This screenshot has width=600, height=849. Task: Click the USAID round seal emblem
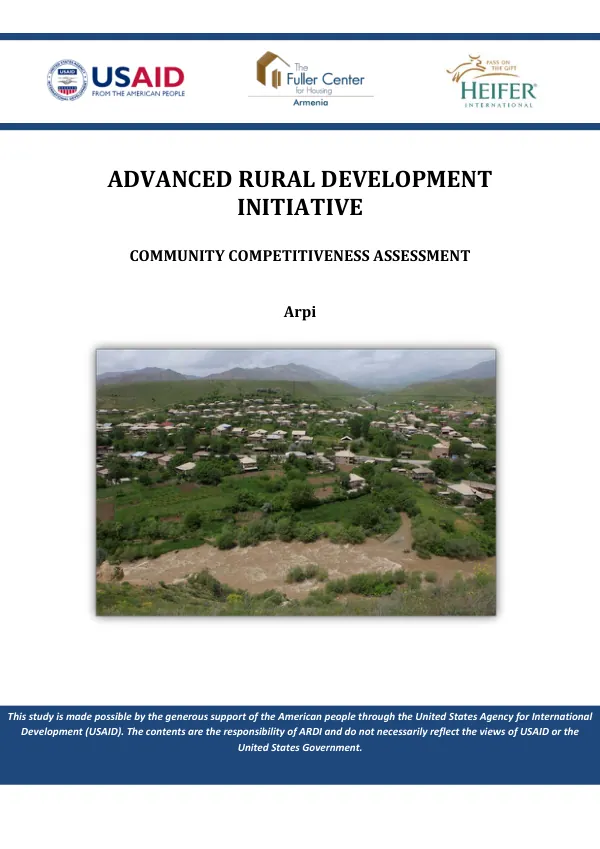coord(67,80)
